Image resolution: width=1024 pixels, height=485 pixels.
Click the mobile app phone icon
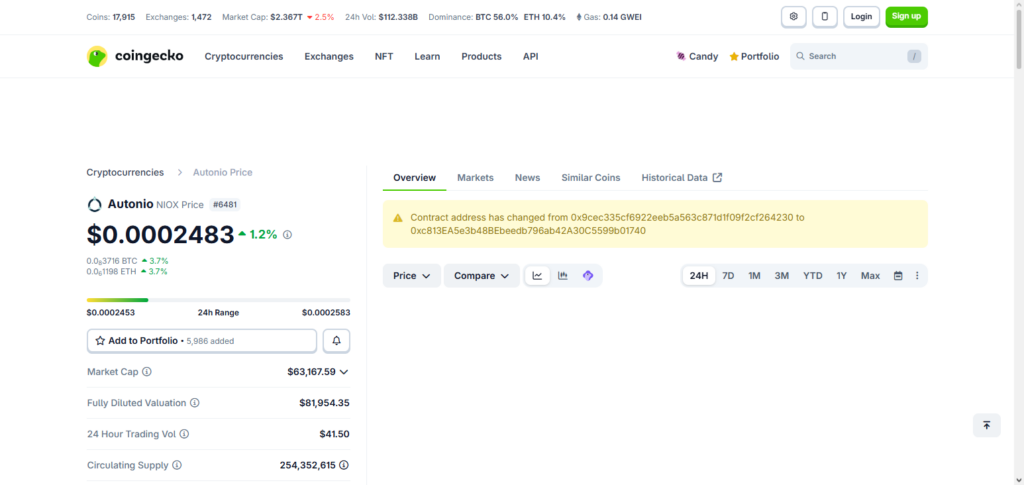(825, 17)
